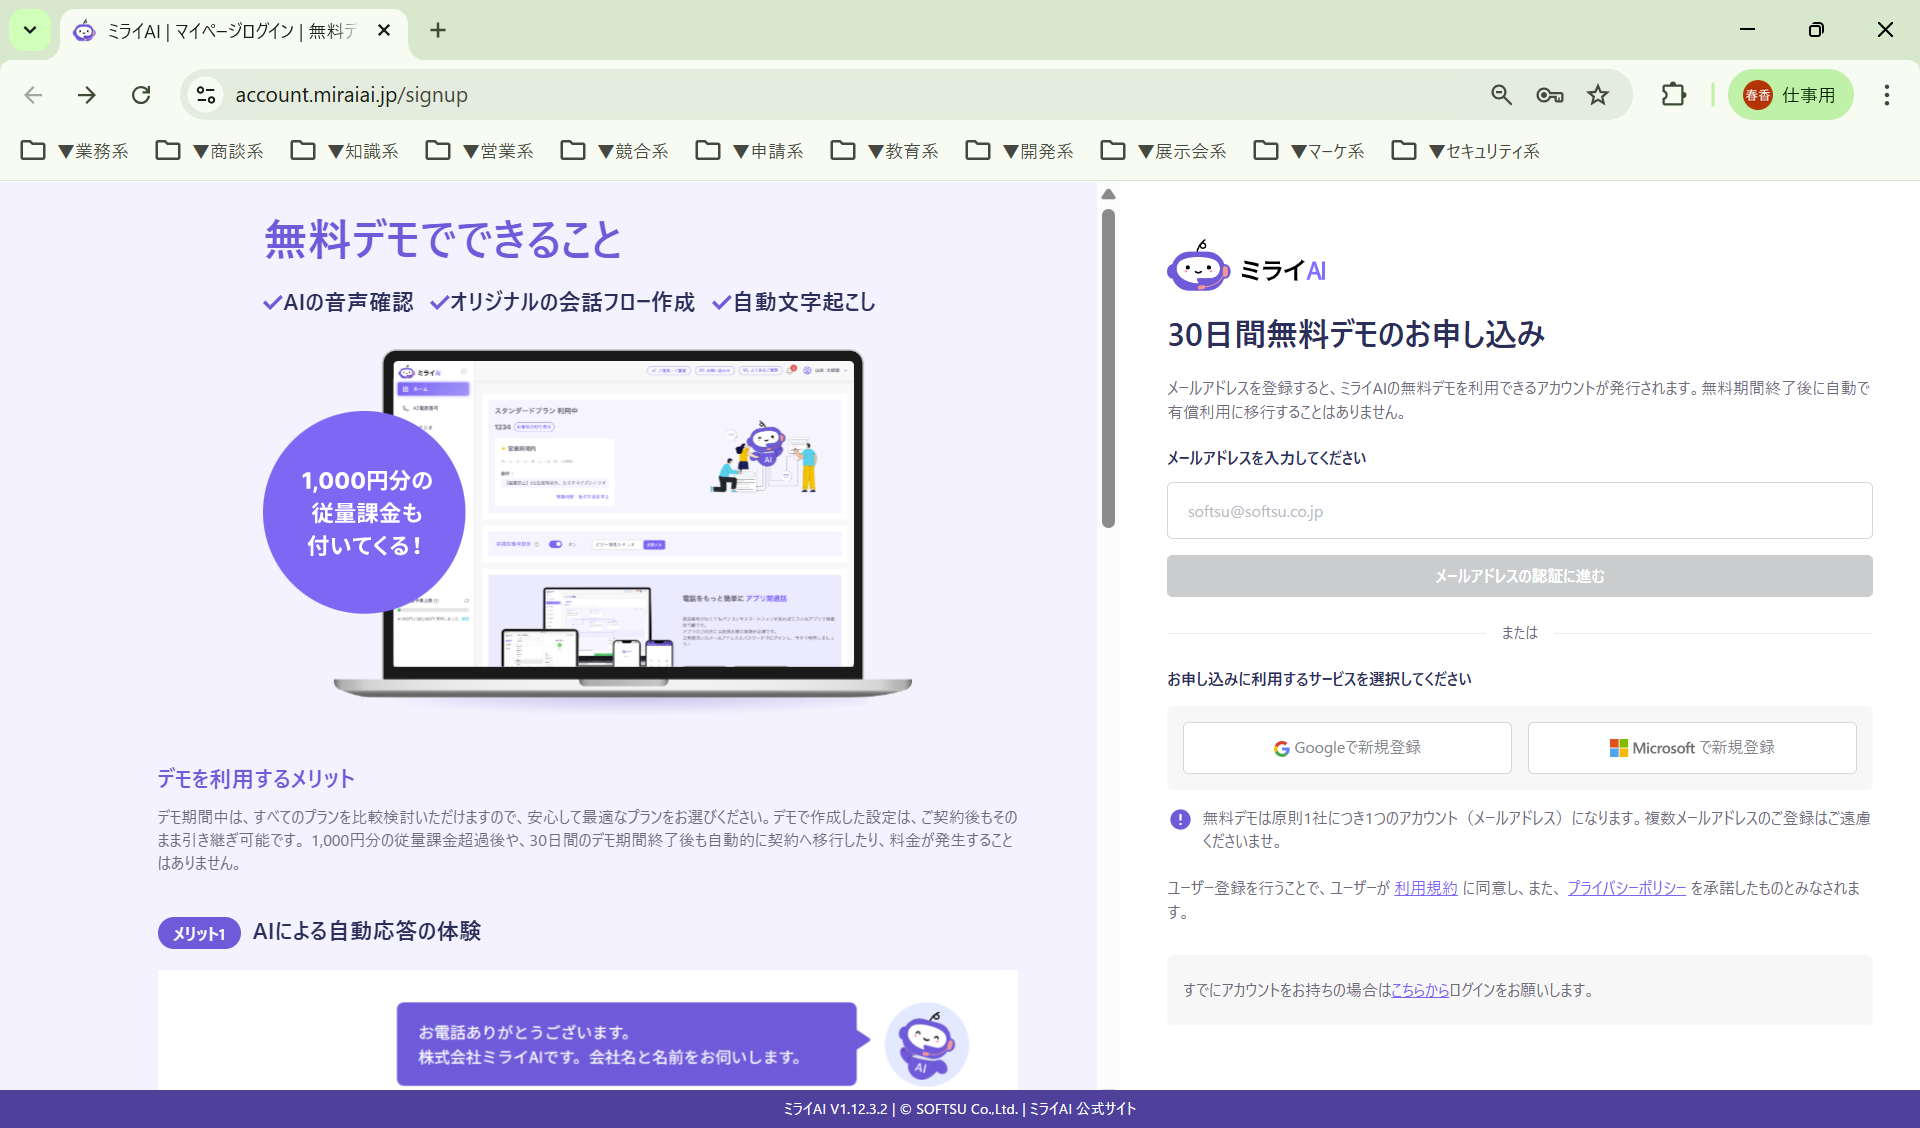Close the ミライAI browser tab

point(384,31)
